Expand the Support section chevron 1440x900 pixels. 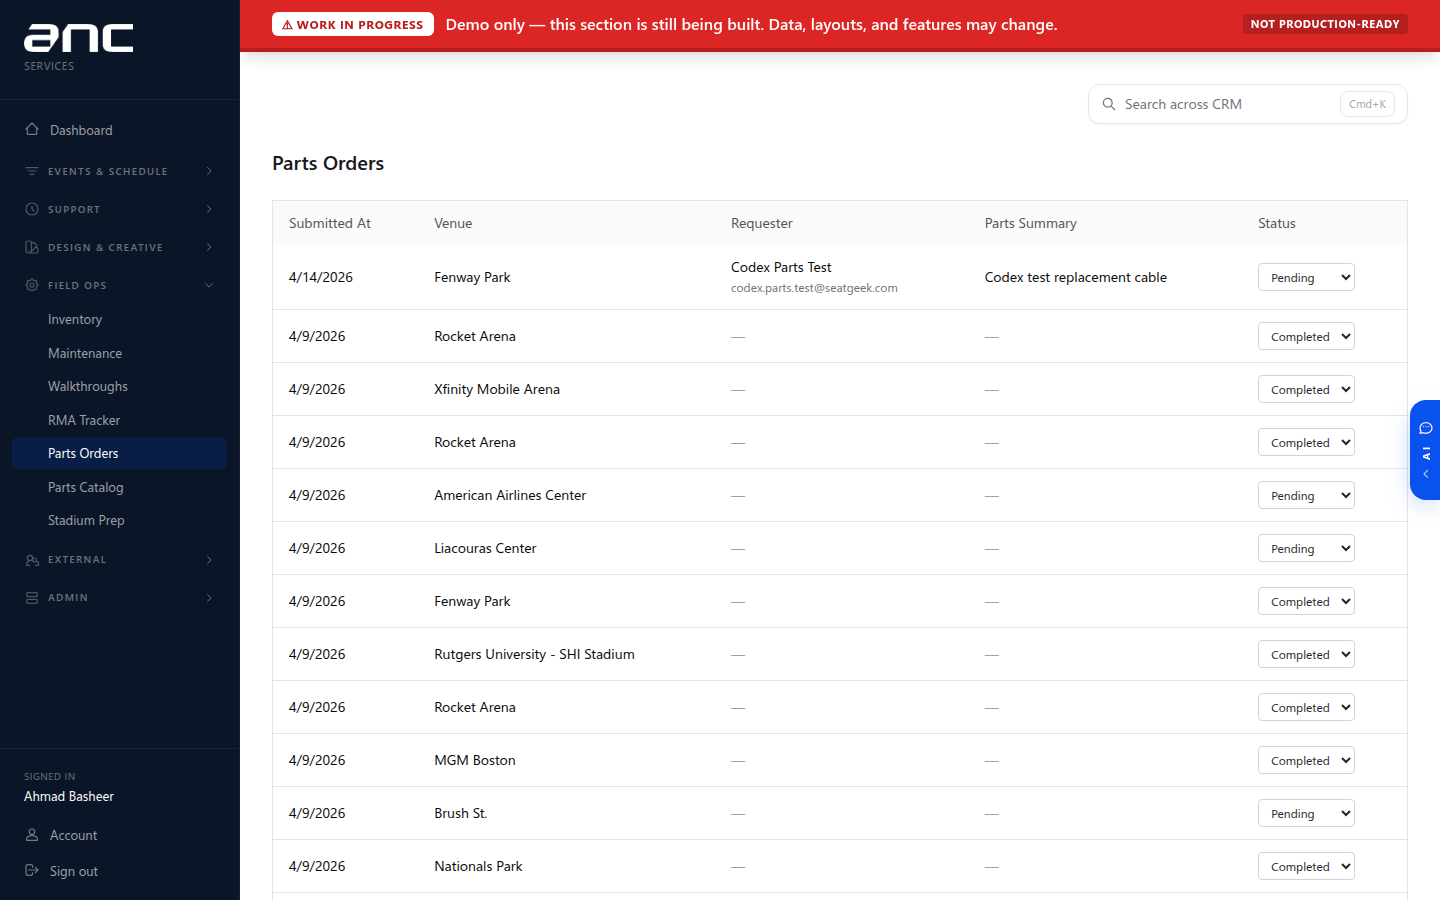coord(209,209)
